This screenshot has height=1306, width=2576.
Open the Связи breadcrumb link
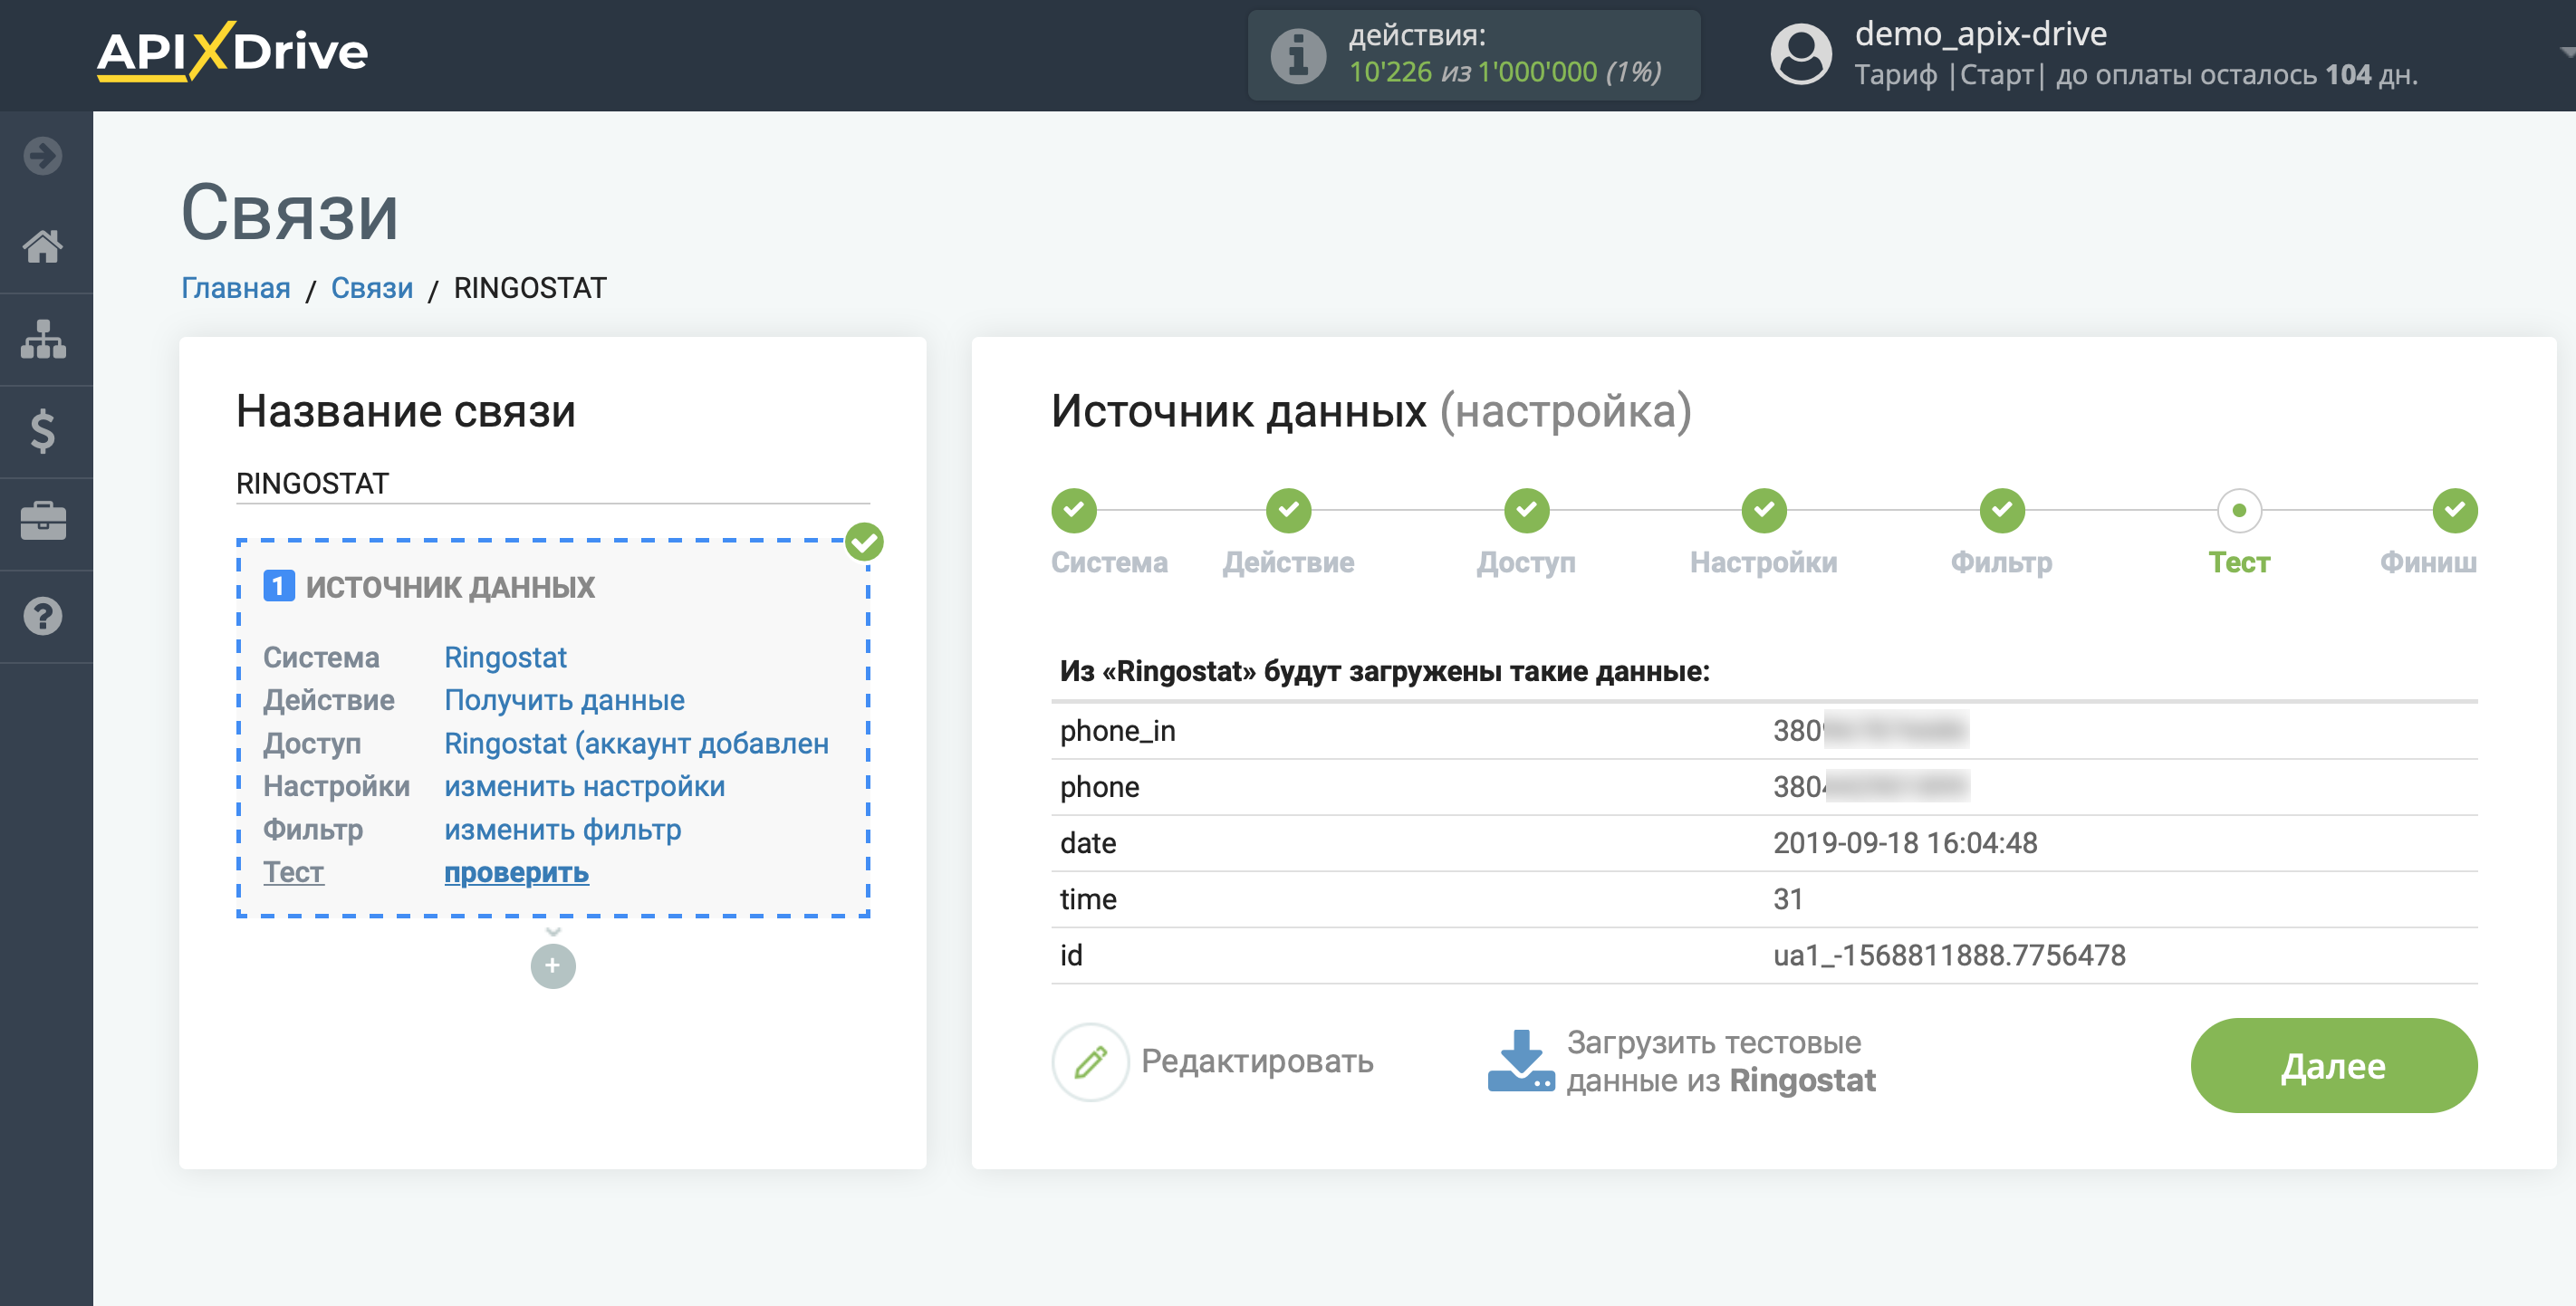[x=372, y=288]
